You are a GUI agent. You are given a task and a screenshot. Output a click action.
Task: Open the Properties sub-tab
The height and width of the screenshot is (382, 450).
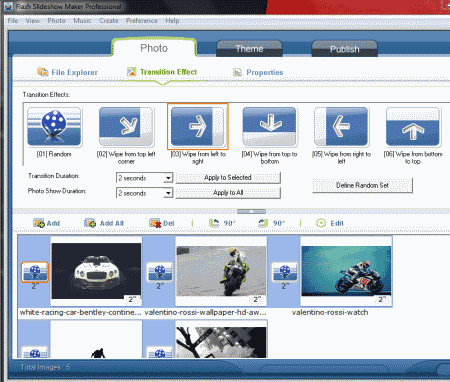tap(258, 72)
